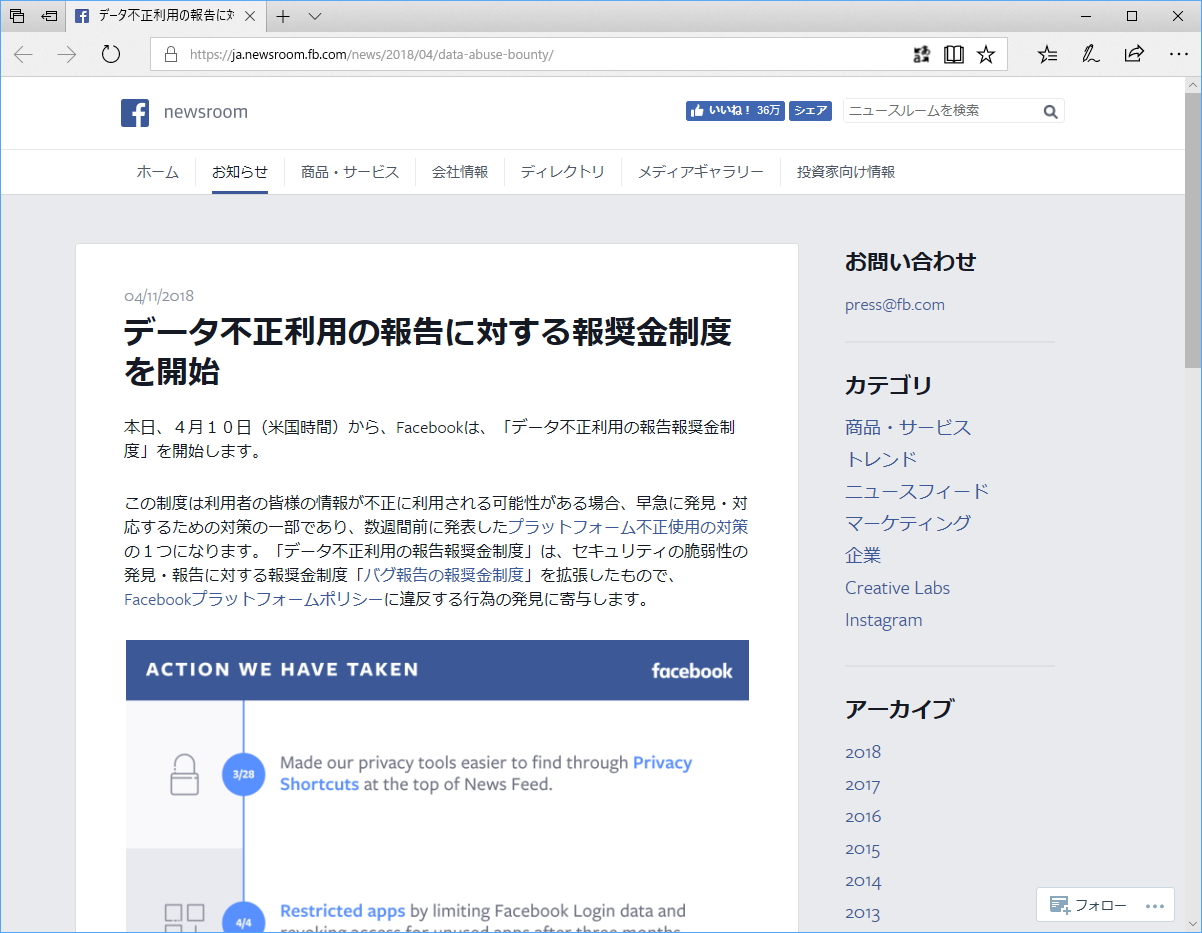The width and height of the screenshot is (1202, 933).
Task: Click the シェア share button
Action: (x=809, y=110)
